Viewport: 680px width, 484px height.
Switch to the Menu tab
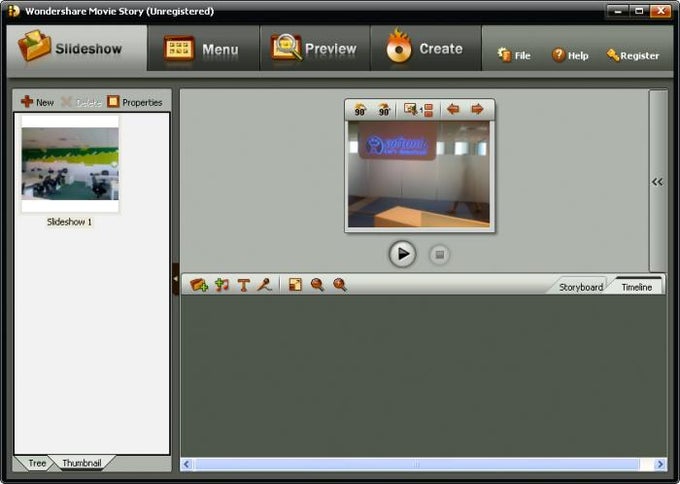(x=203, y=49)
